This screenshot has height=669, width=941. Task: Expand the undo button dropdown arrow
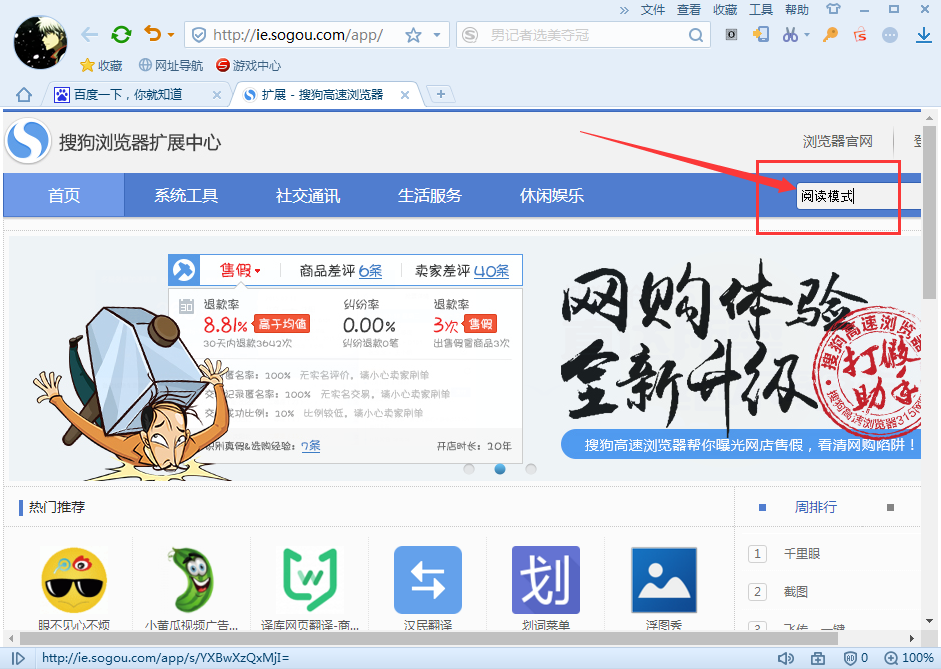tap(173, 33)
